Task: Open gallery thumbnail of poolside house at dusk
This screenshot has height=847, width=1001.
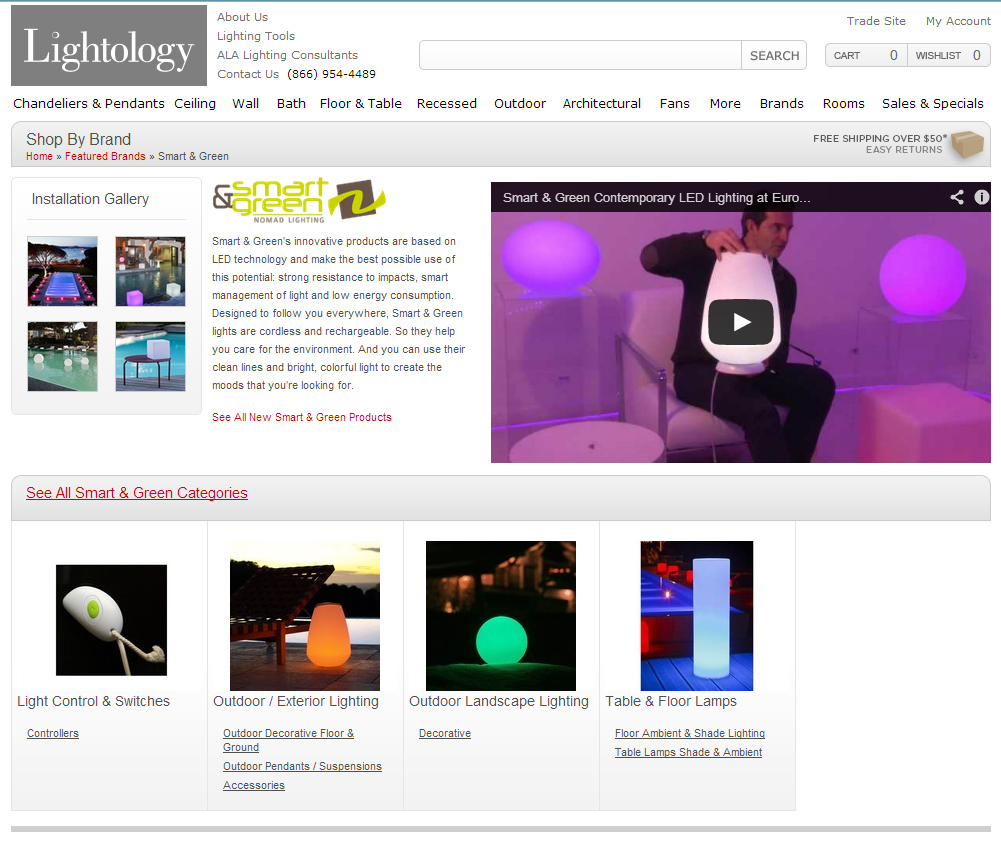Action: [x=151, y=271]
